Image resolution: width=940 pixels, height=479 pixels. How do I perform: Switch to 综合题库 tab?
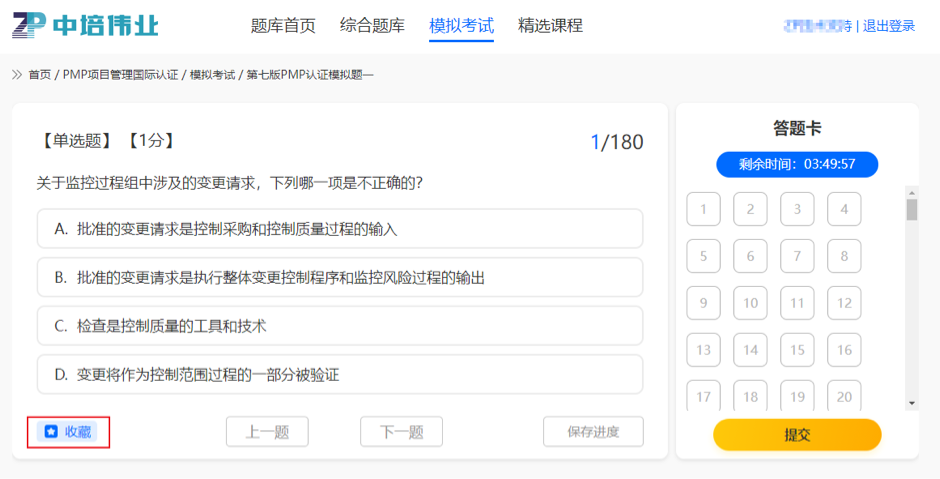[372, 26]
